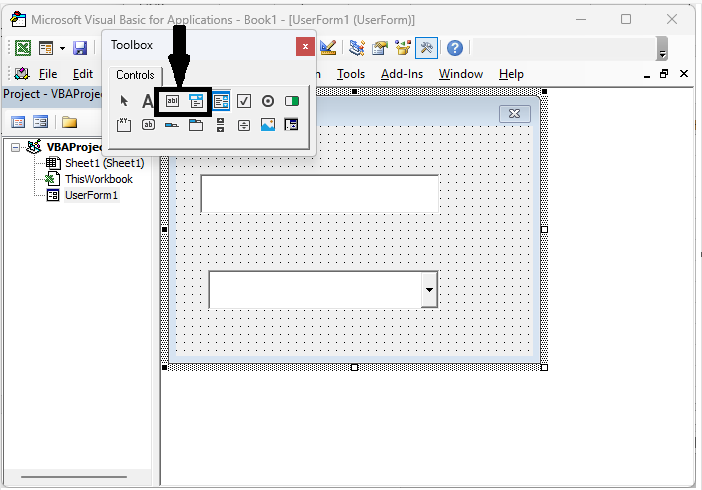This screenshot has height=490, width=702.
Task: Select the Label control in Toolbox
Action: point(147,101)
